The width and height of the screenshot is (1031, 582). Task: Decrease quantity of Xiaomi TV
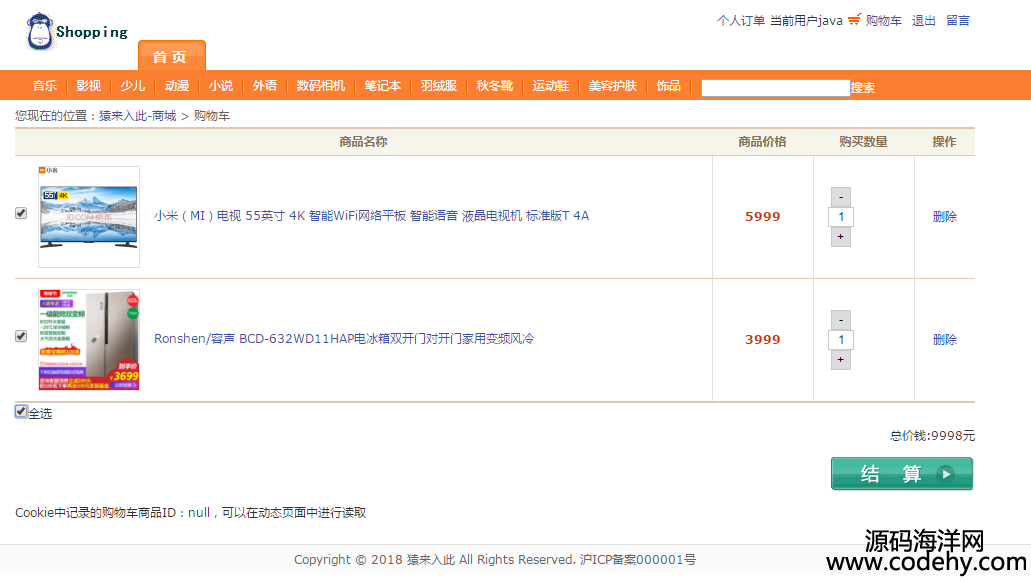coord(841,197)
